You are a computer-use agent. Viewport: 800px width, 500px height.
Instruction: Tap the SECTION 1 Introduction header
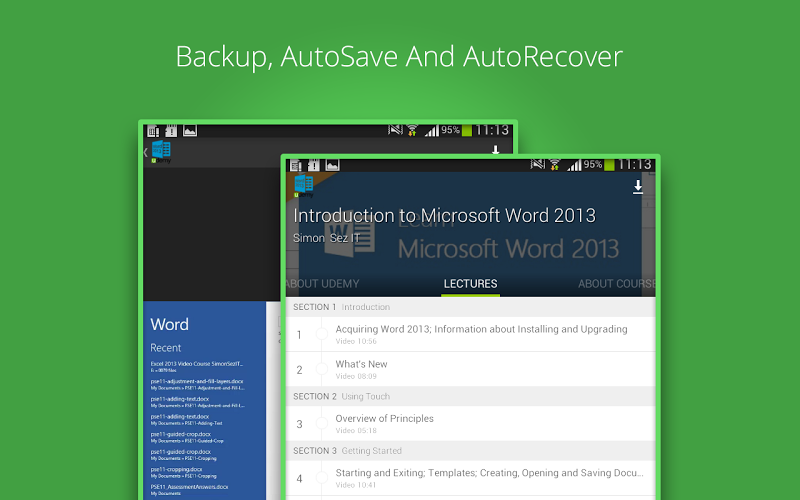470,307
